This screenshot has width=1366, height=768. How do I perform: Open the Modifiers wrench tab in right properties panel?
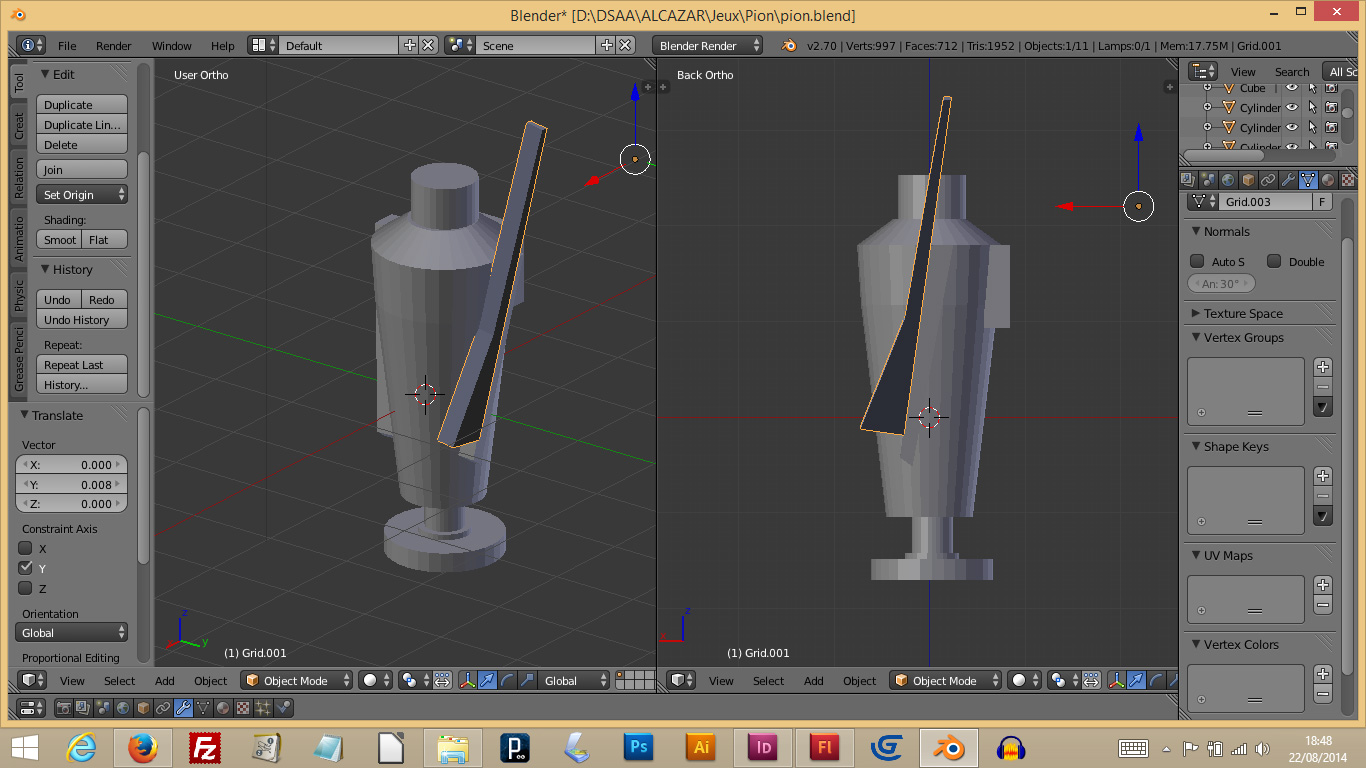coord(1288,180)
